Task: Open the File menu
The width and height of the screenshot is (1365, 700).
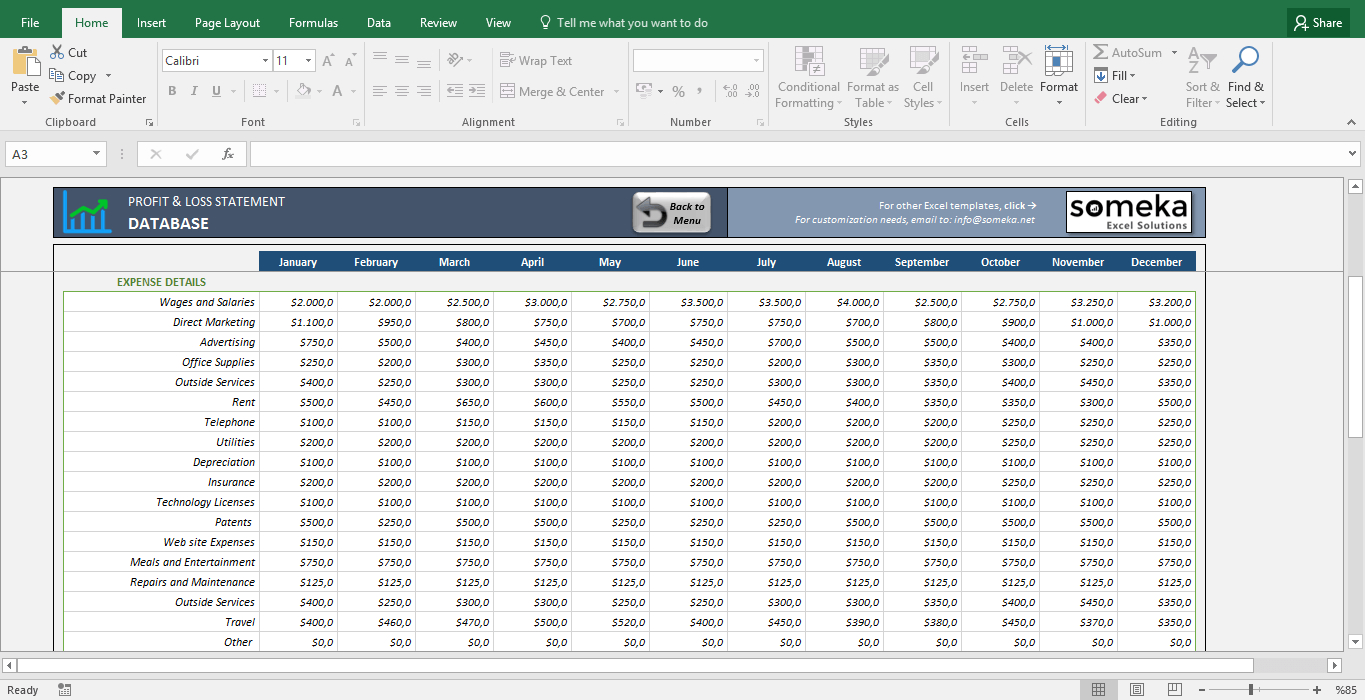Action: point(30,23)
